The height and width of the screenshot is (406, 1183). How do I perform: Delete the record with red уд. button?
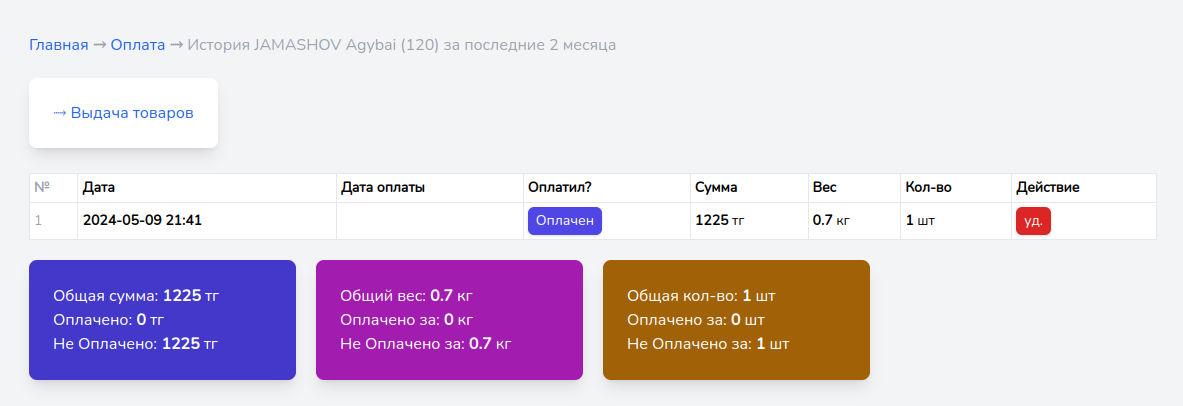tap(1033, 221)
